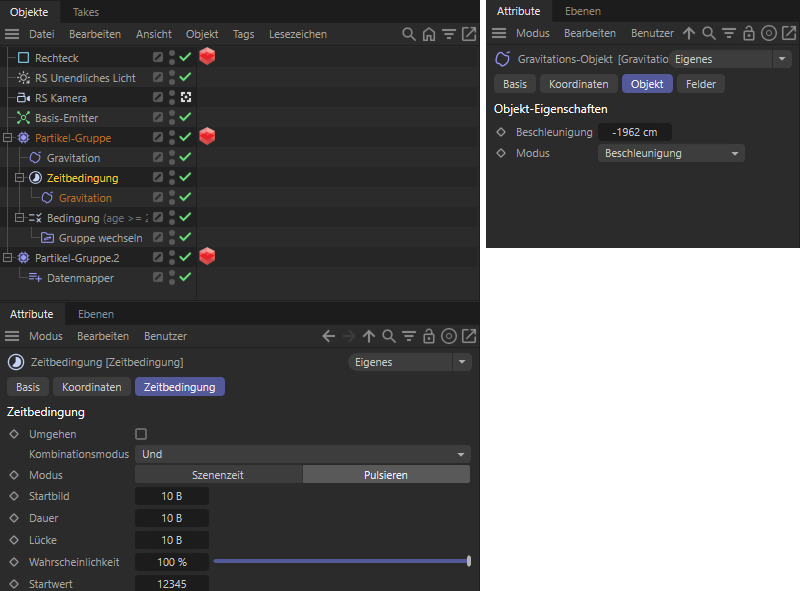Click the Datenmapper object icon
The width and height of the screenshot is (800, 591).
[35, 278]
